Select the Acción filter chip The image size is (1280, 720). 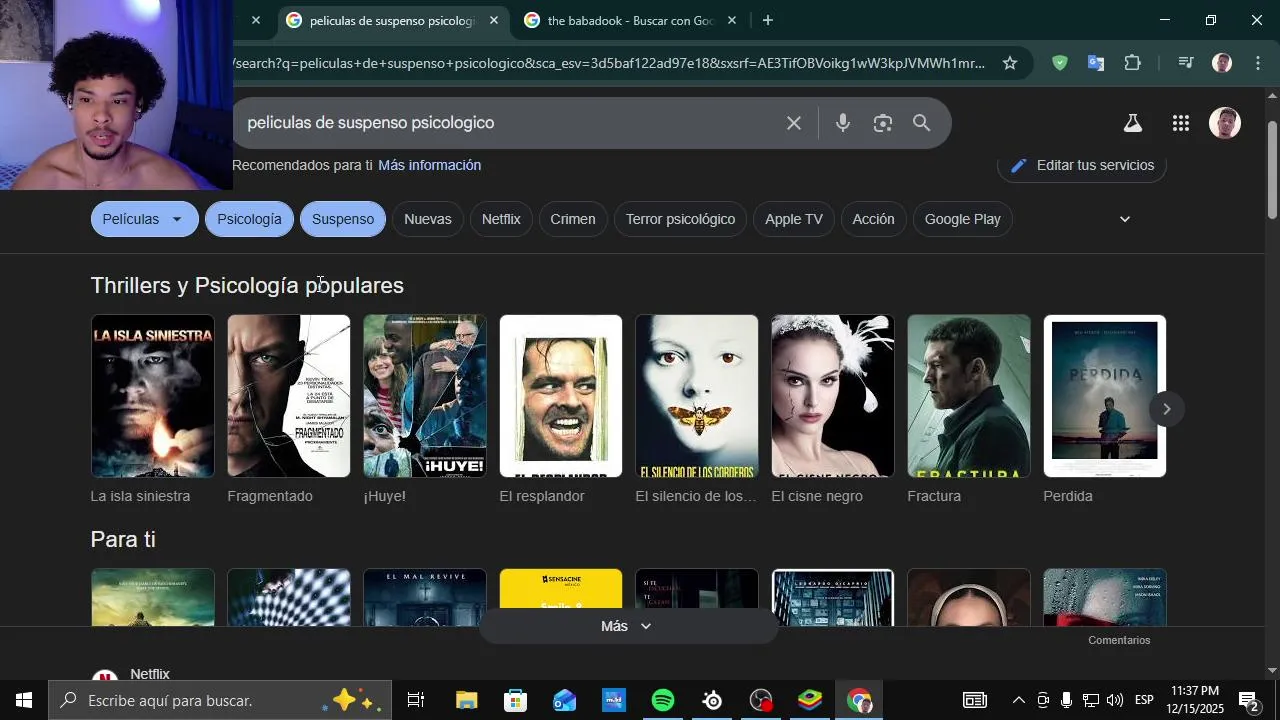coord(874,219)
